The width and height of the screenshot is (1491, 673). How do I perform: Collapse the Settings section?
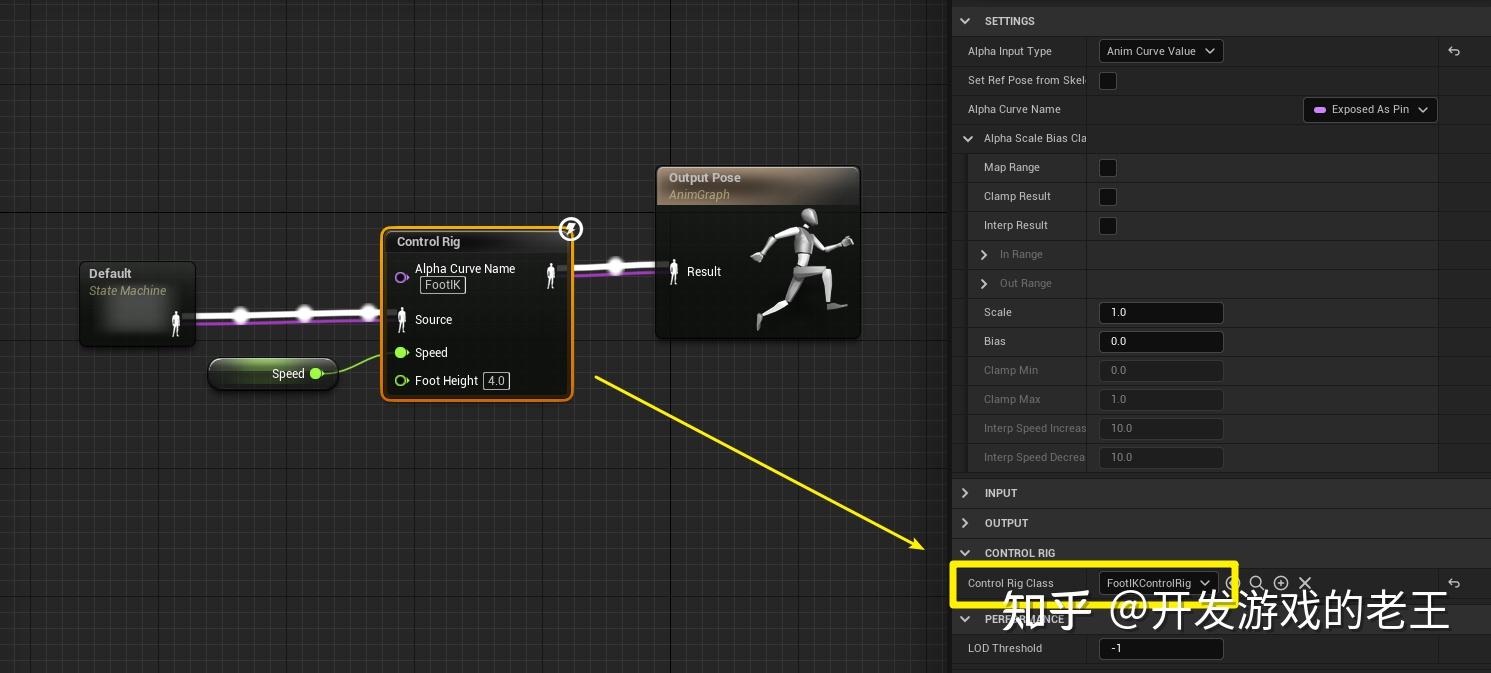(964, 21)
